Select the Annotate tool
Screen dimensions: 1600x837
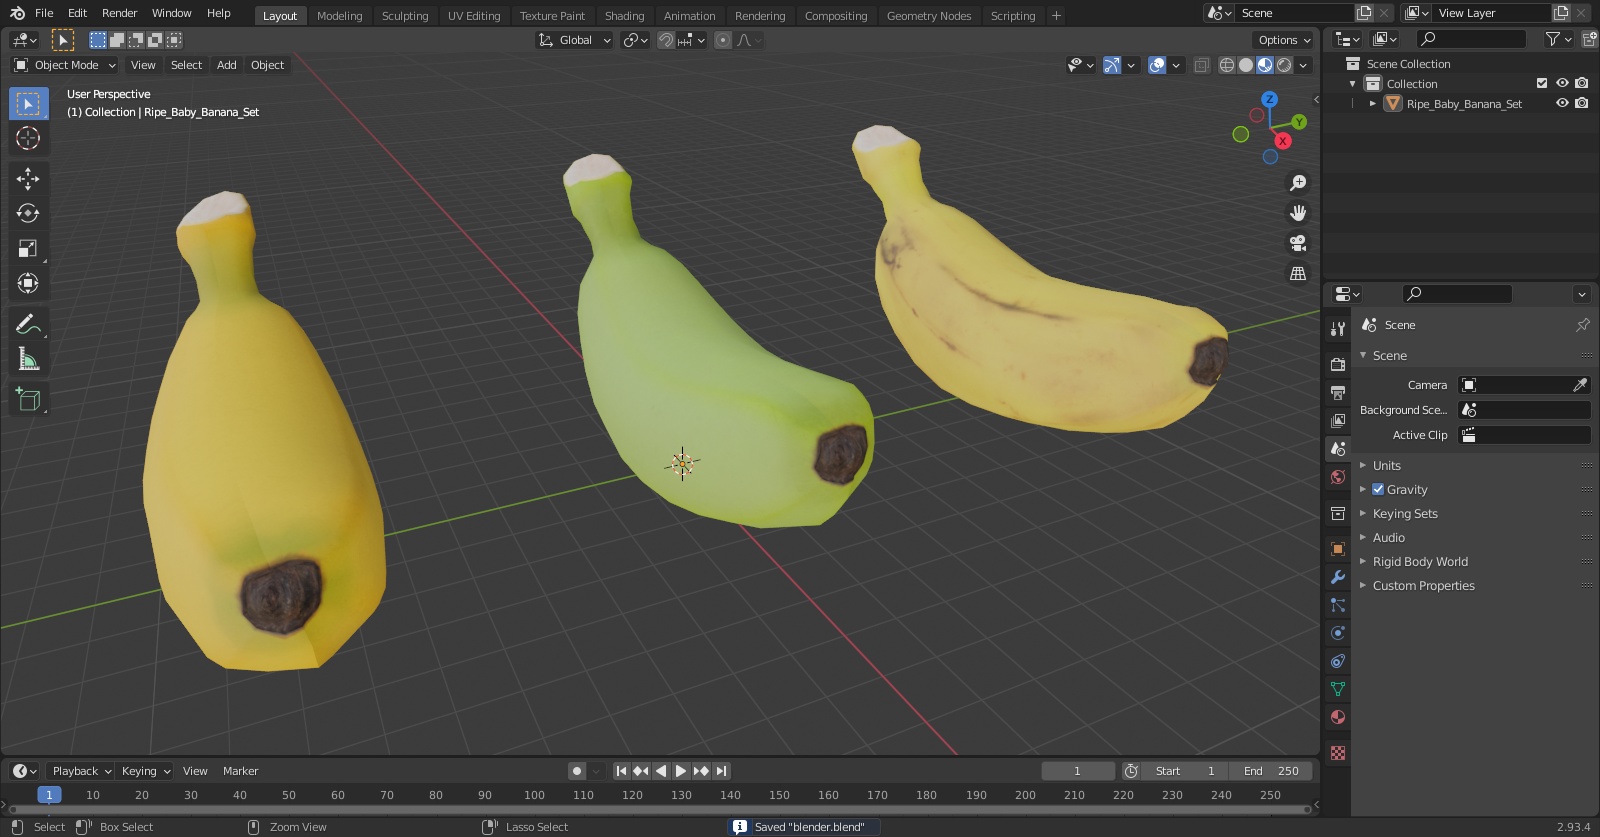pyautogui.click(x=28, y=324)
